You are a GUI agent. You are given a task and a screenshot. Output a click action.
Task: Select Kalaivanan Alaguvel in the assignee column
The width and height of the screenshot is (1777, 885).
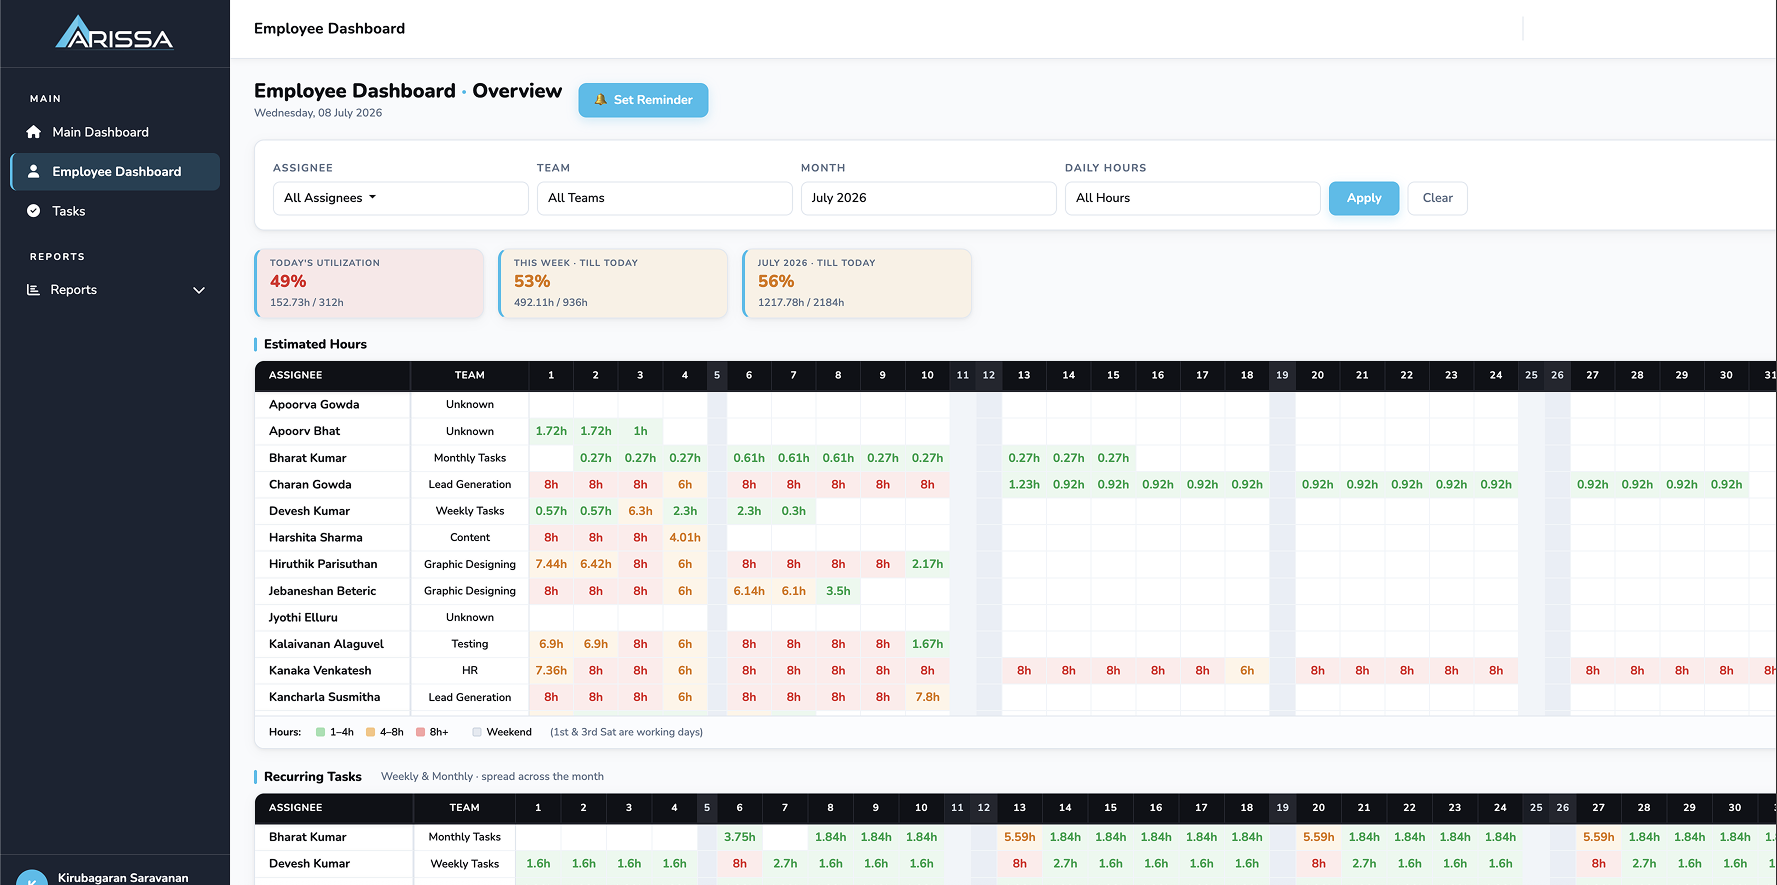pyautogui.click(x=326, y=644)
